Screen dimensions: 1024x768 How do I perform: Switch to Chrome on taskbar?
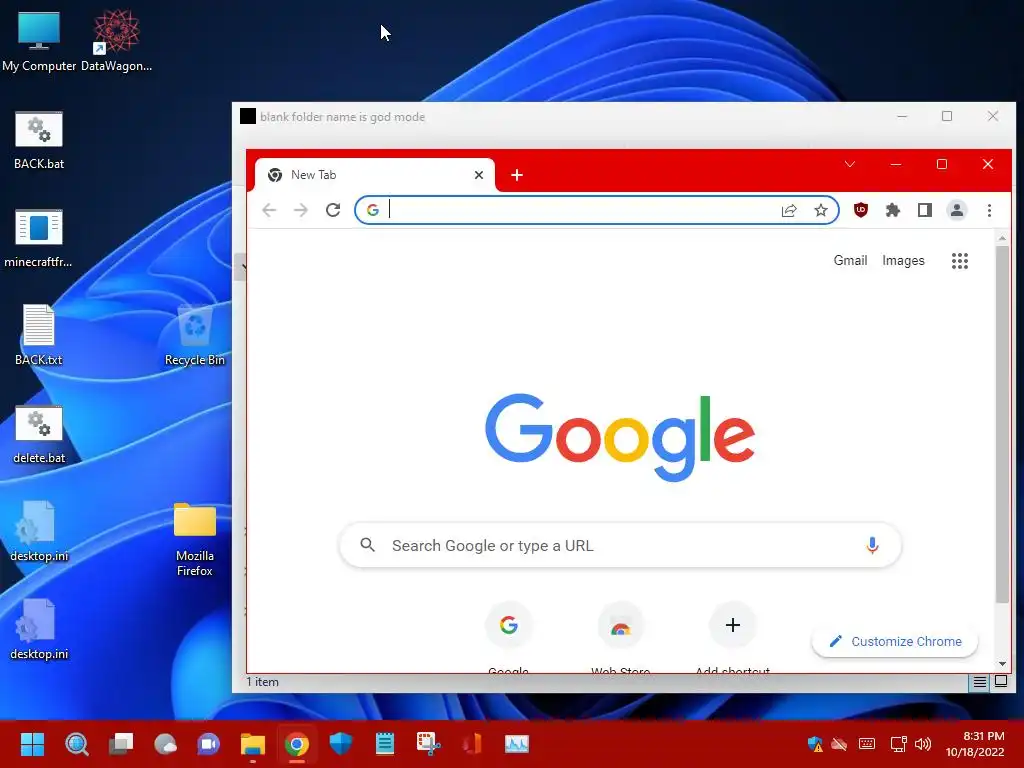(296, 744)
